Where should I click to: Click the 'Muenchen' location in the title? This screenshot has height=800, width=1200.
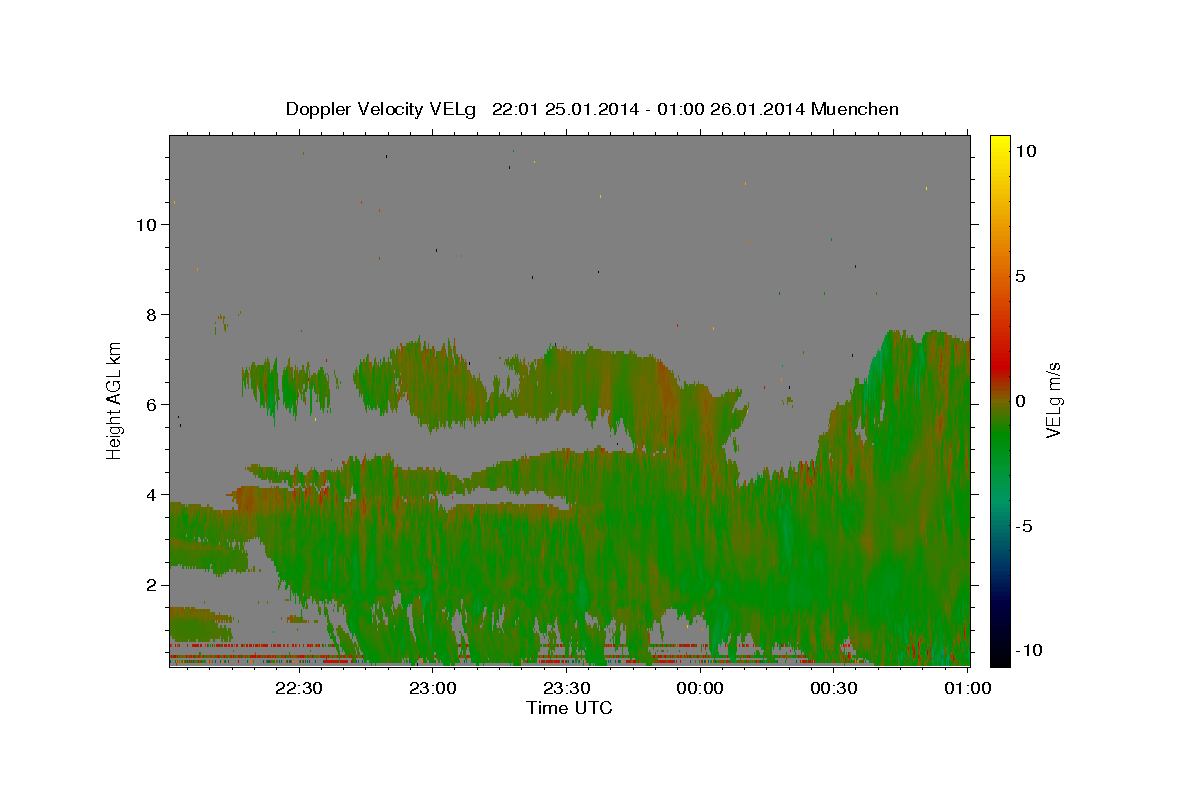856,109
